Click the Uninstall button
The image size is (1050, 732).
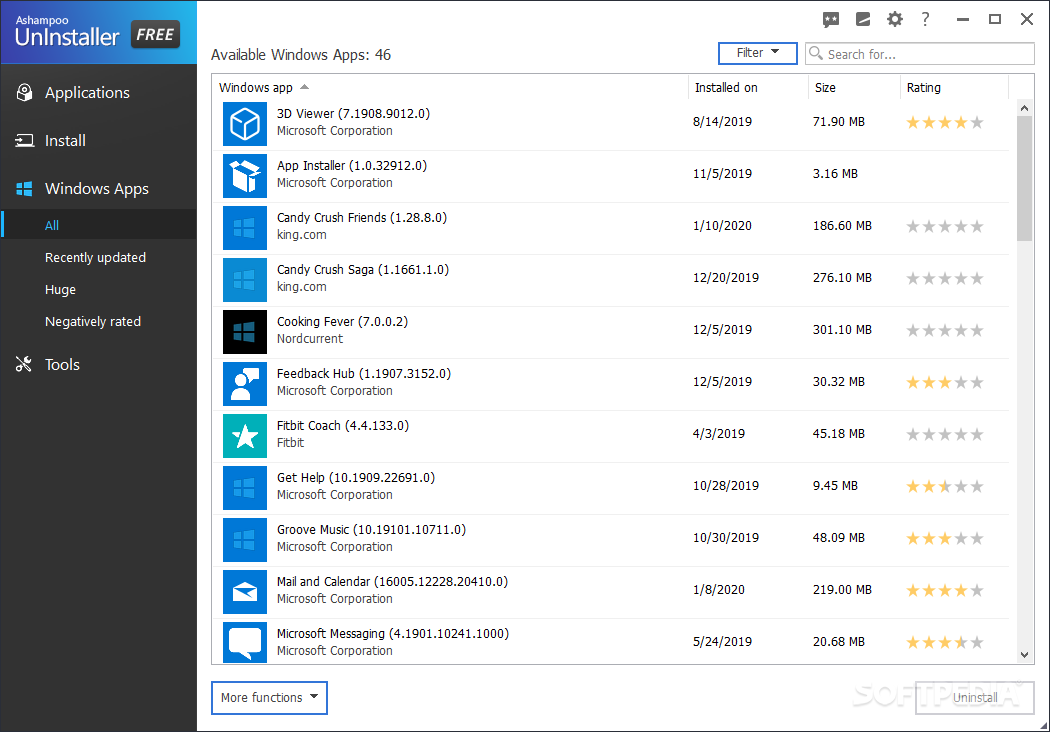tap(974, 698)
